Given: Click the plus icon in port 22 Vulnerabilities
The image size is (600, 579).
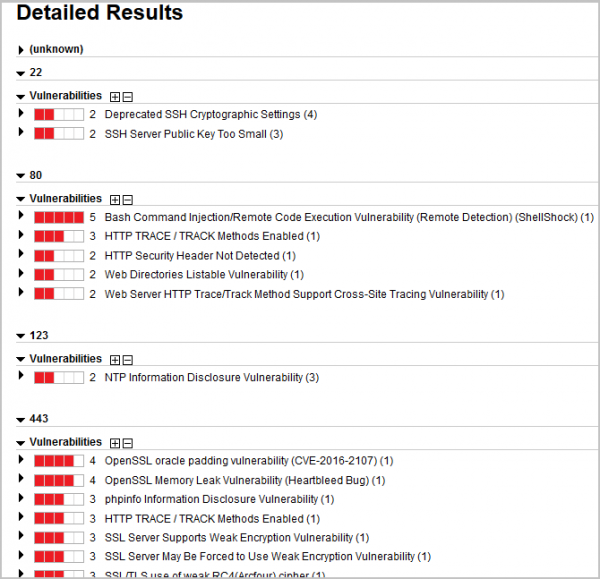Looking at the screenshot, I should point(115,97).
